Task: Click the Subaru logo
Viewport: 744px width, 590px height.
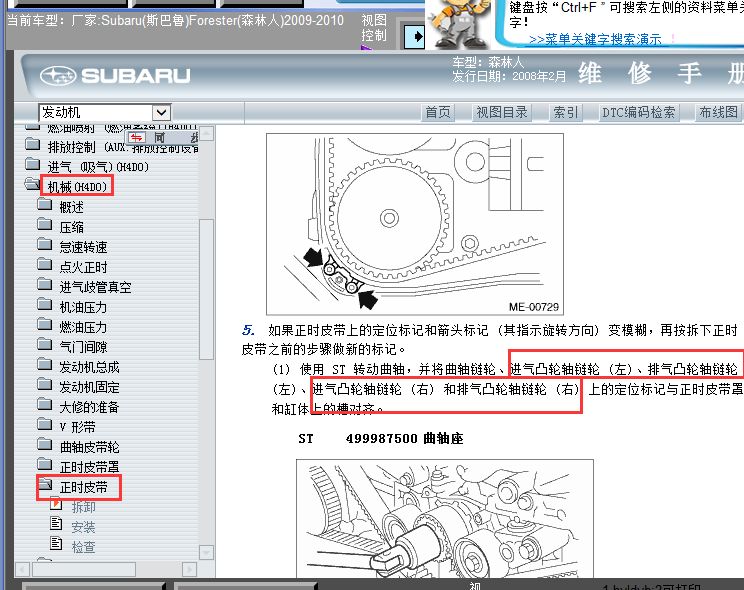Action: coord(115,75)
